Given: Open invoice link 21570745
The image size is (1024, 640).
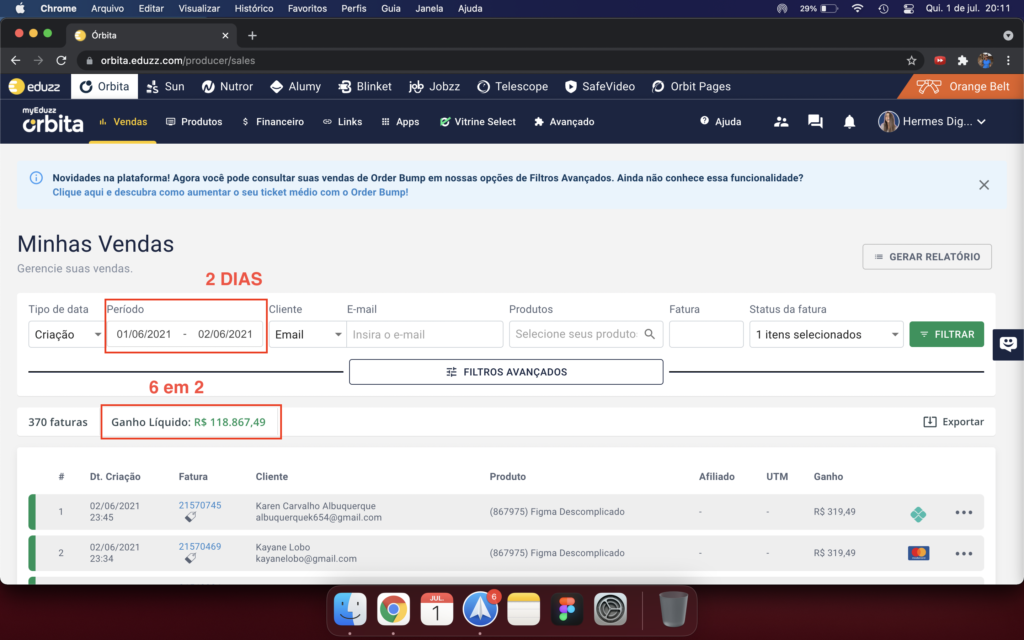Looking at the screenshot, I should point(200,505).
